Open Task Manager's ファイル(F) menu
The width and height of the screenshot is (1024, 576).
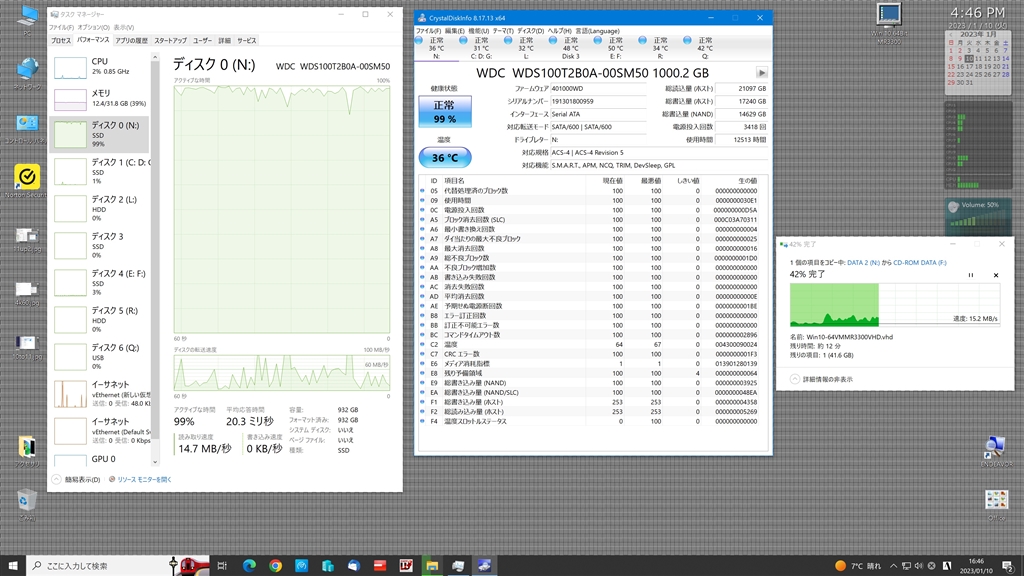tap(61, 27)
